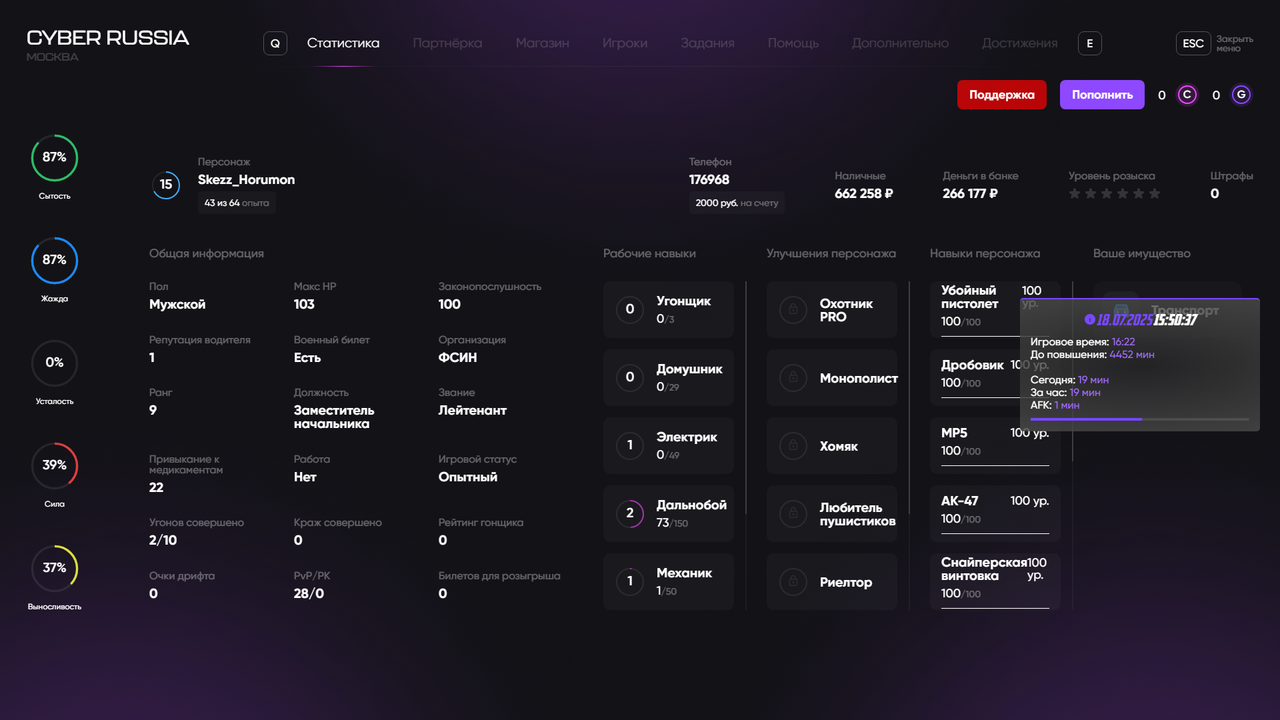The height and width of the screenshot is (720, 1280).
Task: Click the purple C coin icon
Action: [x=1187, y=95]
